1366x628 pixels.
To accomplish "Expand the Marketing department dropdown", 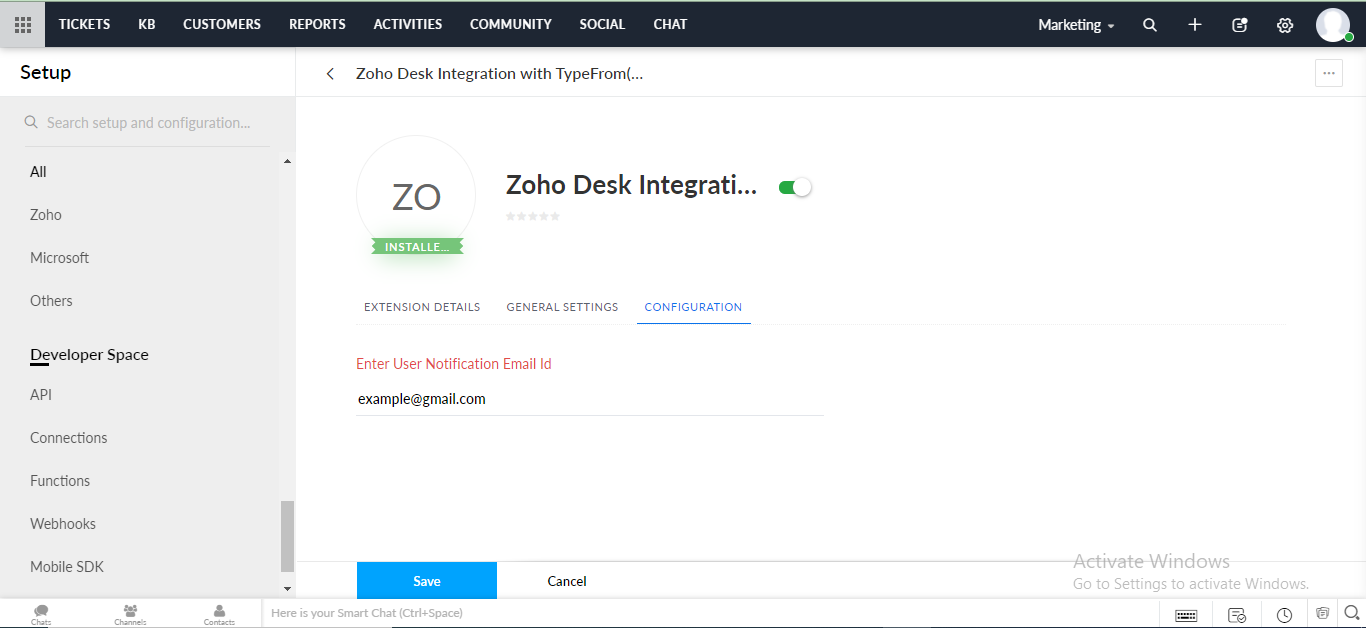I will tap(1076, 25).
